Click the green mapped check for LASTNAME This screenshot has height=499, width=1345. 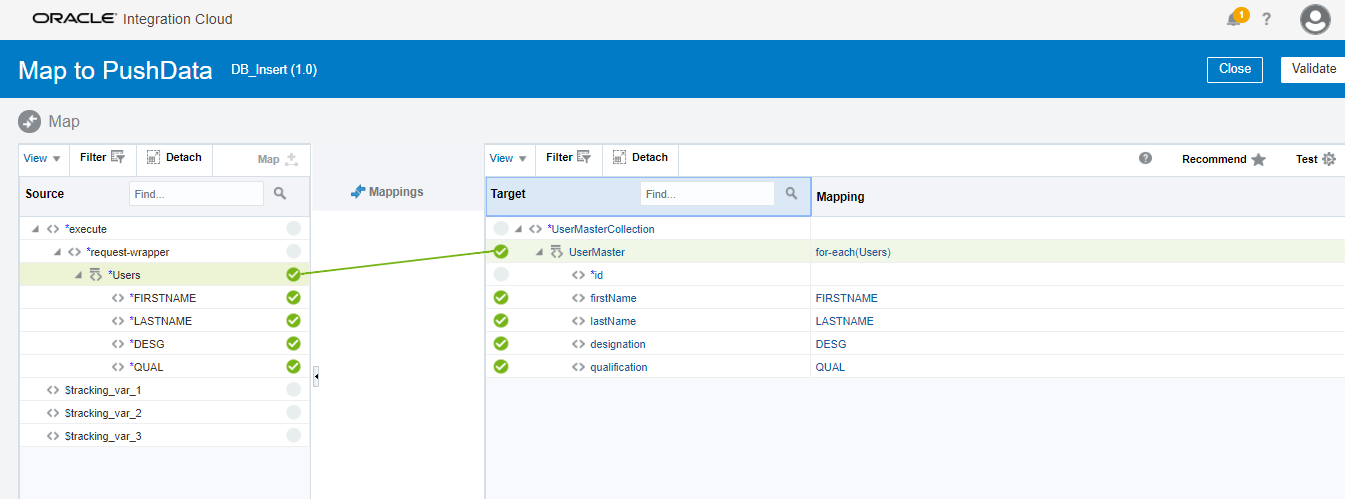click(293, 321)
